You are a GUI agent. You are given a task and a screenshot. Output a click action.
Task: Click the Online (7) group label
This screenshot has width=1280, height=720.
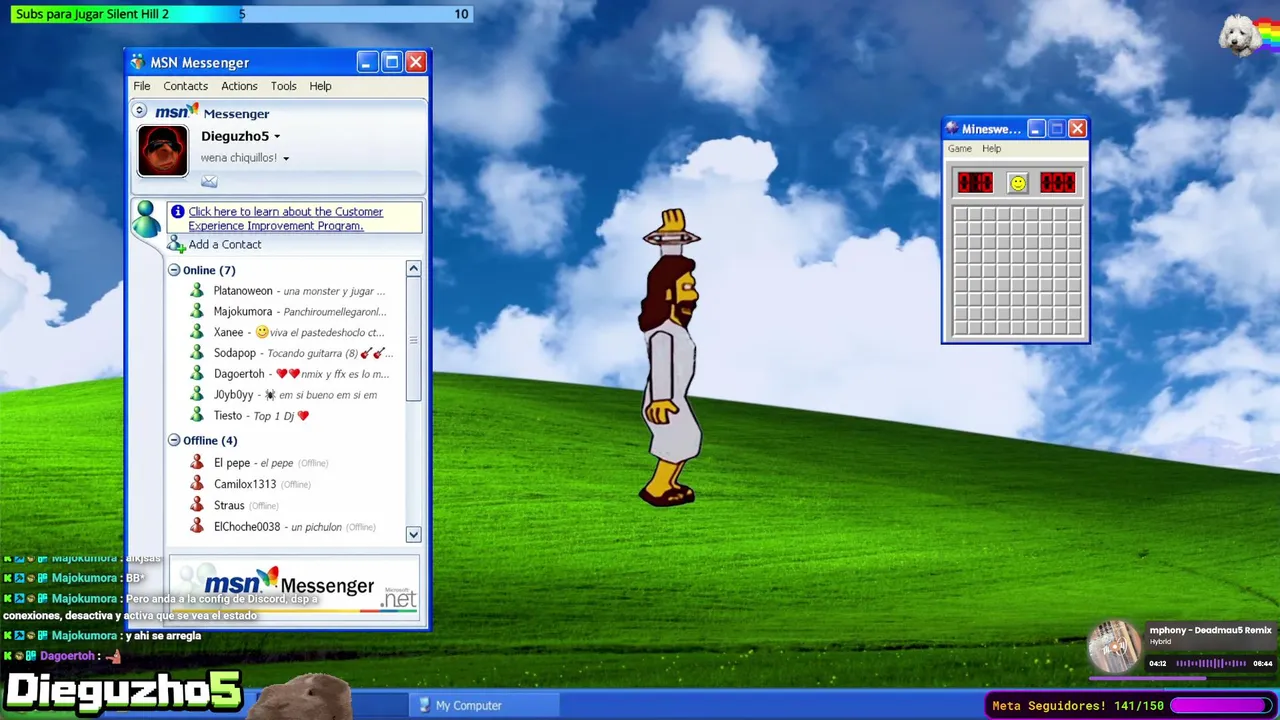[209, 270]
